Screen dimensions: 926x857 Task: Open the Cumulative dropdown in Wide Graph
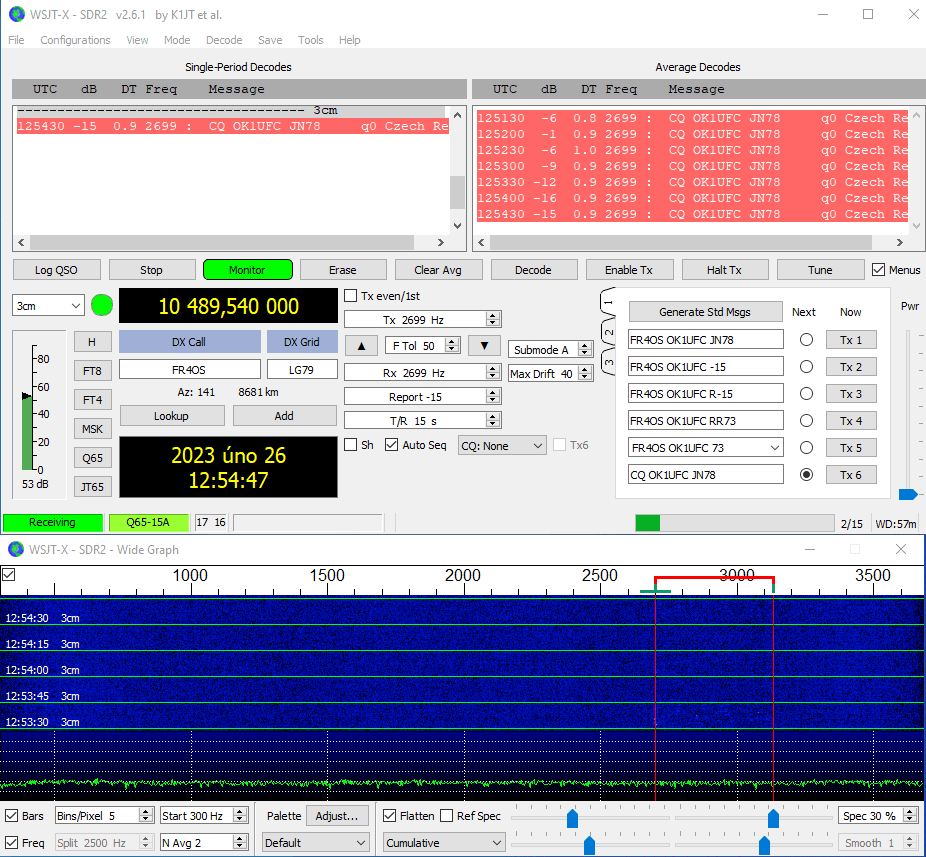tap(444, 843)
